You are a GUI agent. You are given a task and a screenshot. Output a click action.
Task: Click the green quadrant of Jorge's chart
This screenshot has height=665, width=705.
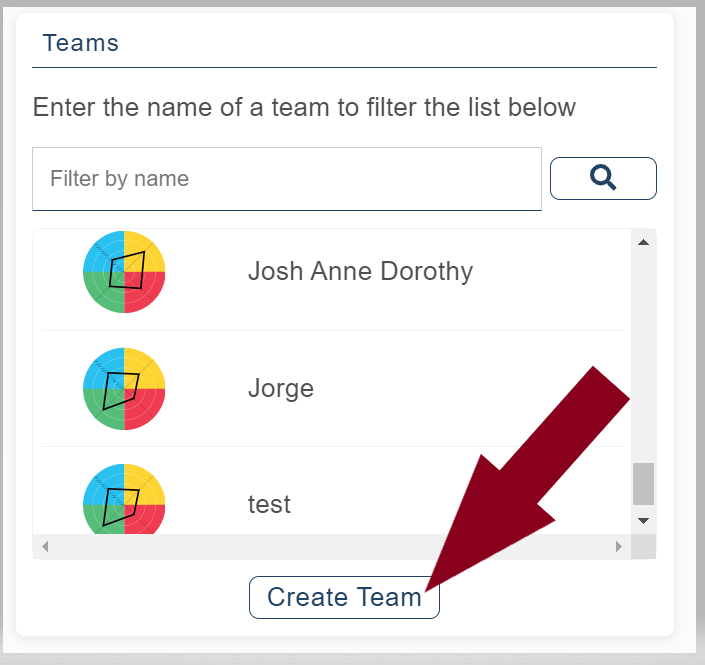[x=103, y=409]
